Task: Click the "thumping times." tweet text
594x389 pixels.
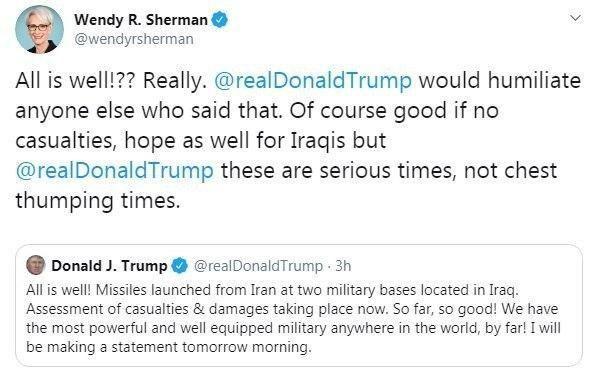Action: [x=98, y=201]
